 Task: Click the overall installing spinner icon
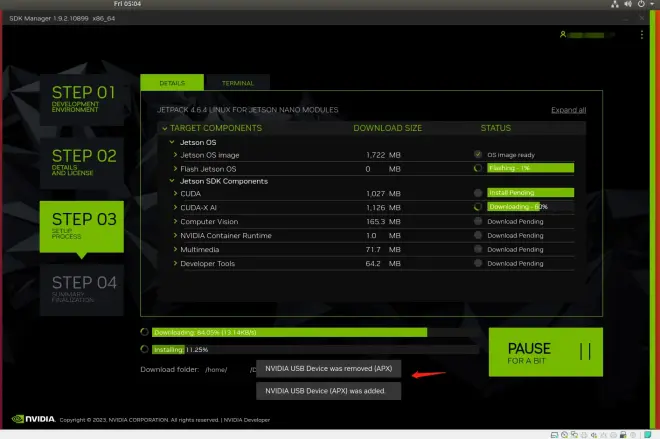coord(144,349)
